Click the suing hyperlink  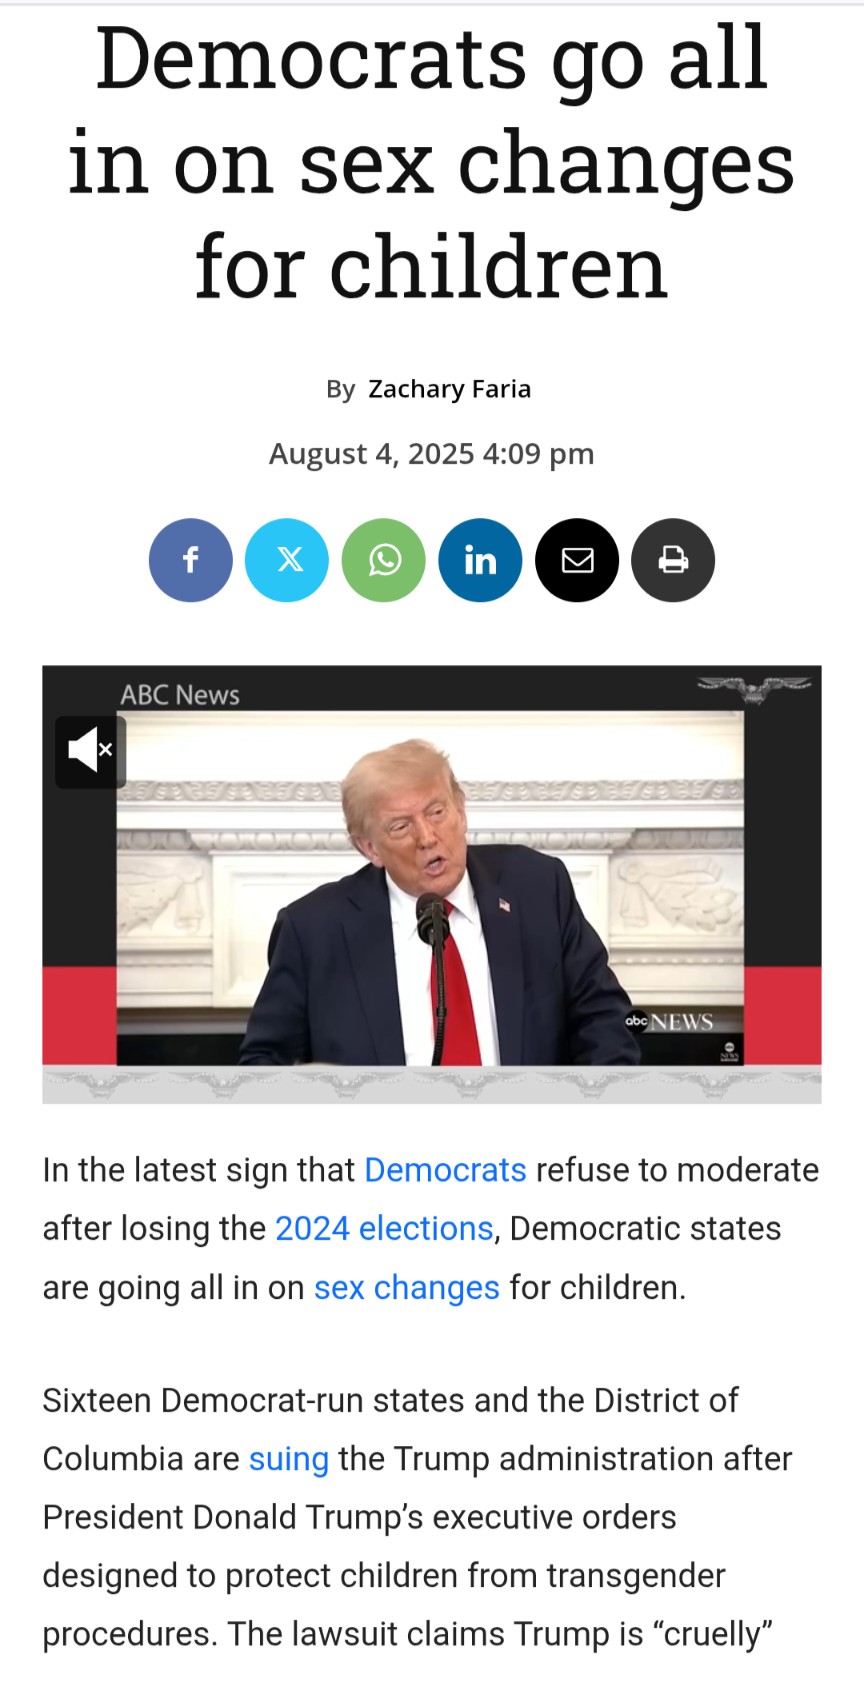coord(289,1459)
